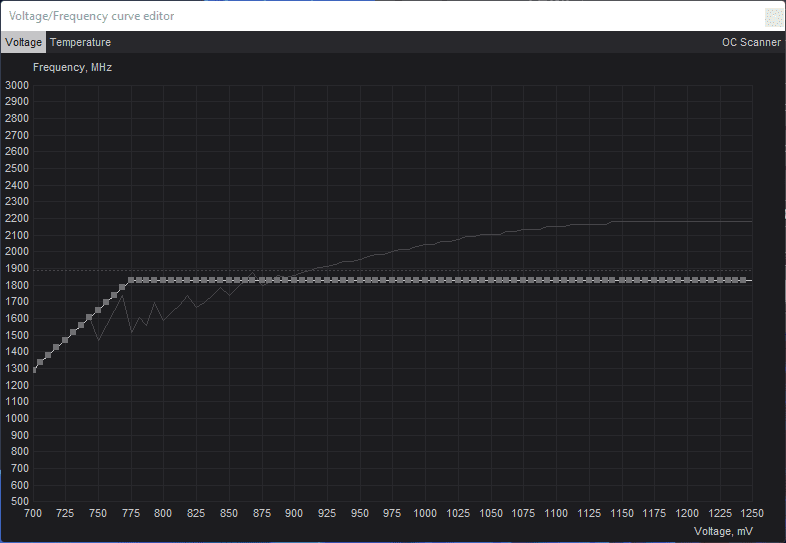Select the flat-line curve point at 1200 mV
Viewport: 786px width, 543px height.
(687, 280)
